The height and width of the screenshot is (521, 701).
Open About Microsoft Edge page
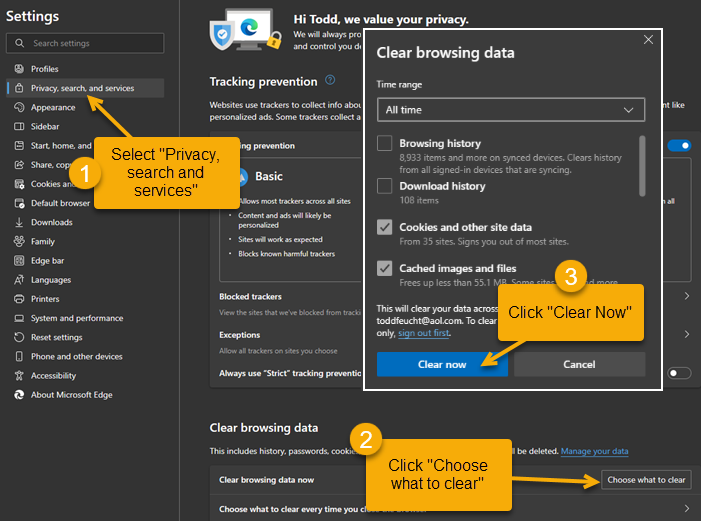click(x=85, y=395)
